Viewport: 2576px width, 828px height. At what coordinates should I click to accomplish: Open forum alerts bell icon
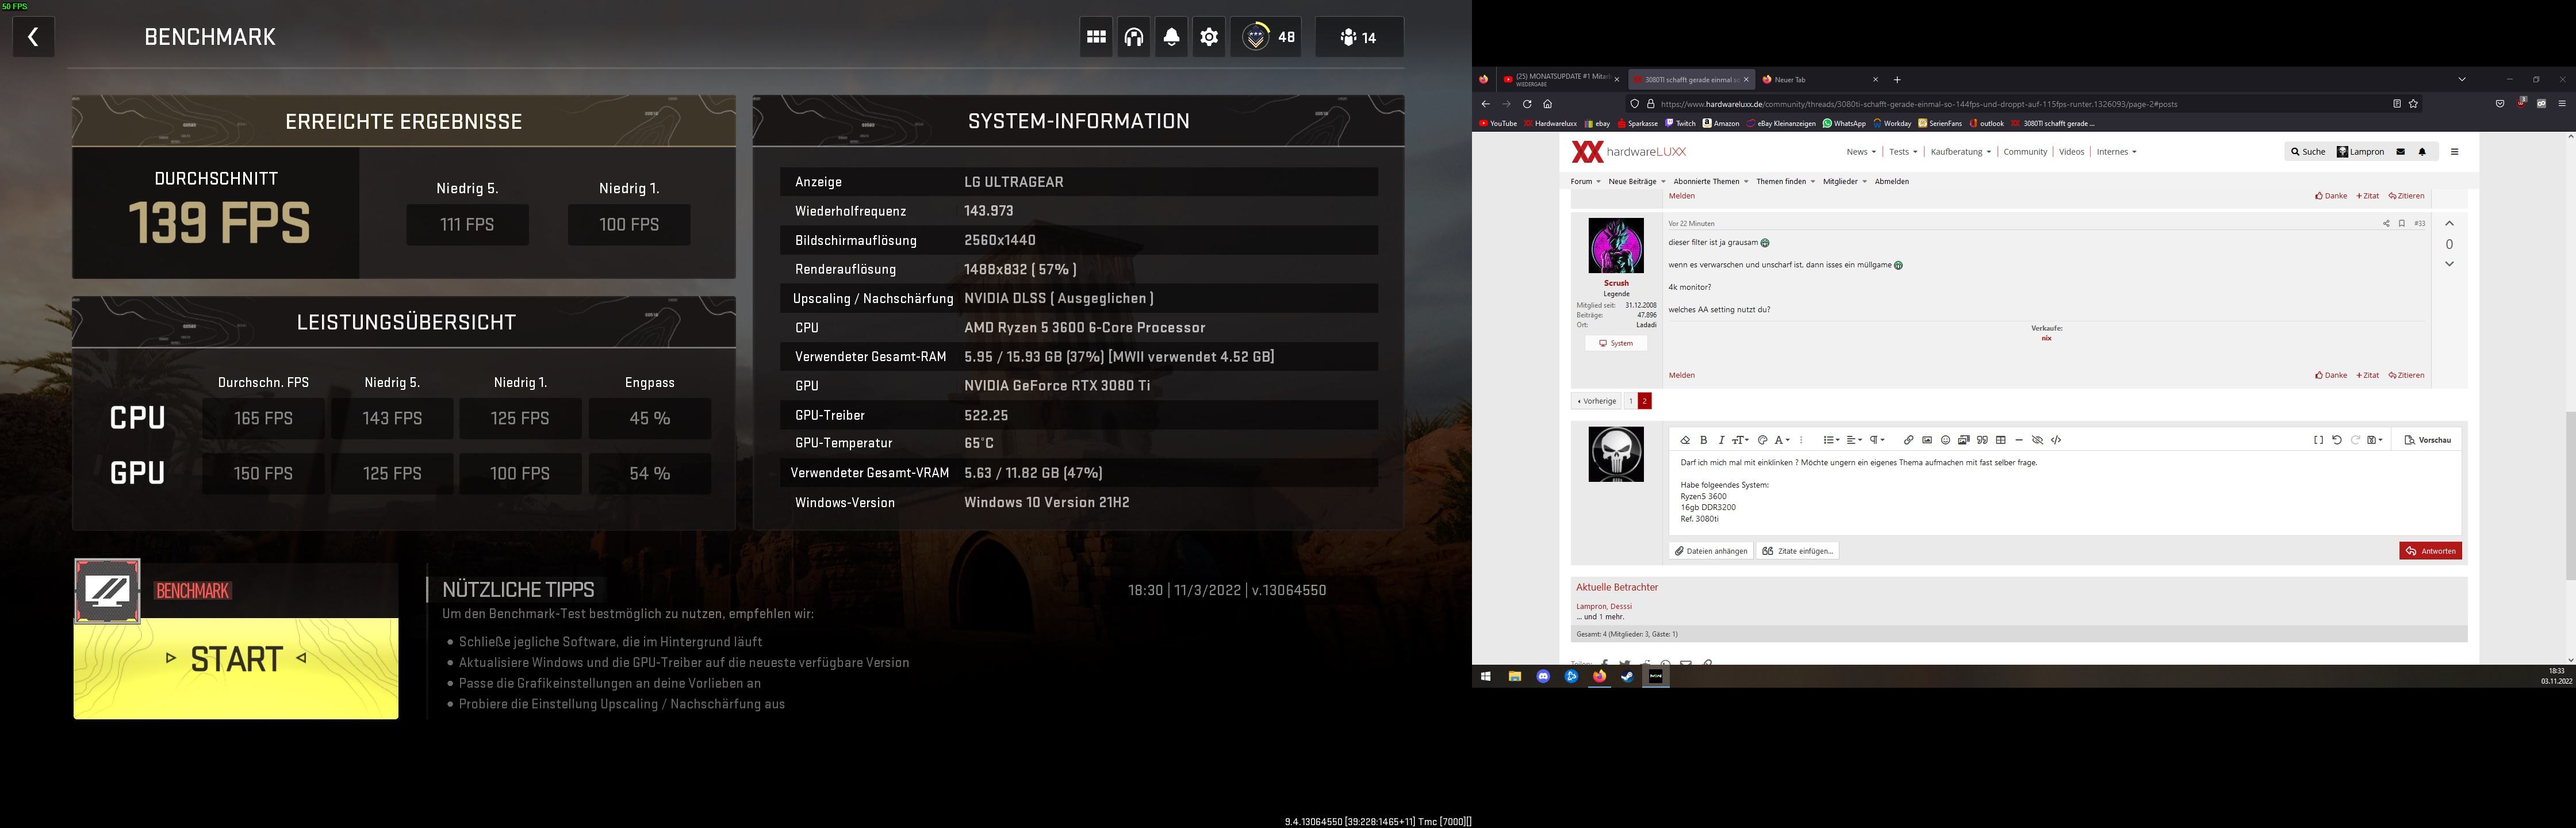pyautogui.click(x=2422, y=152)
